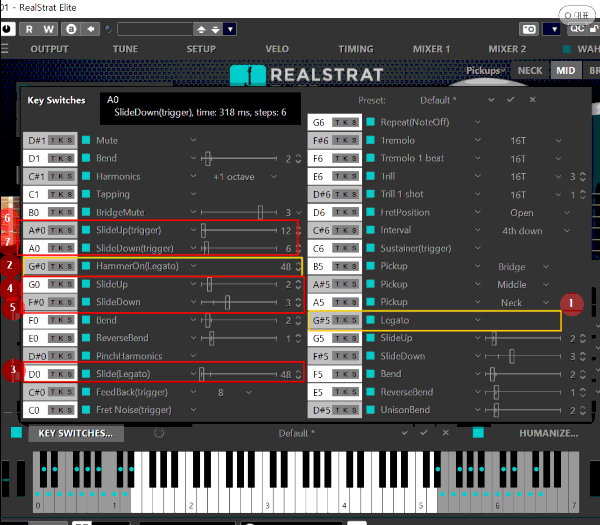Toggle the WAH enable square
600x525 pixels.
567,49
